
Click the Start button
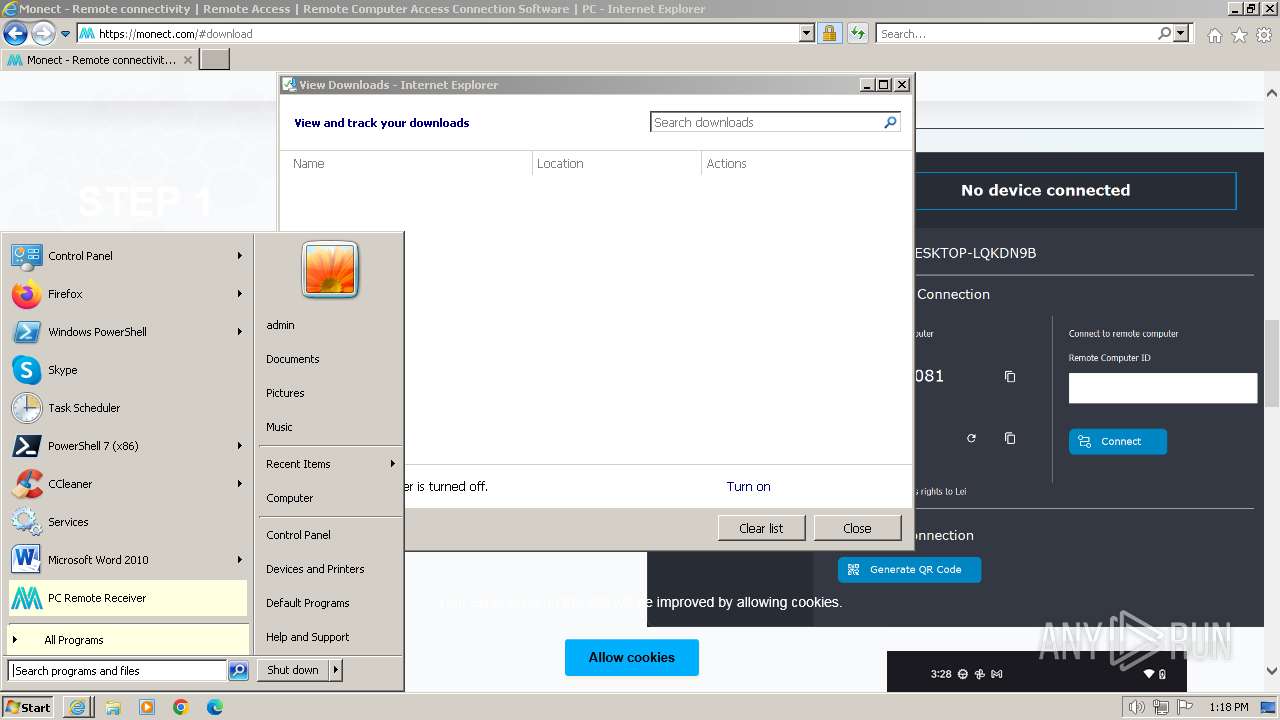28,707
